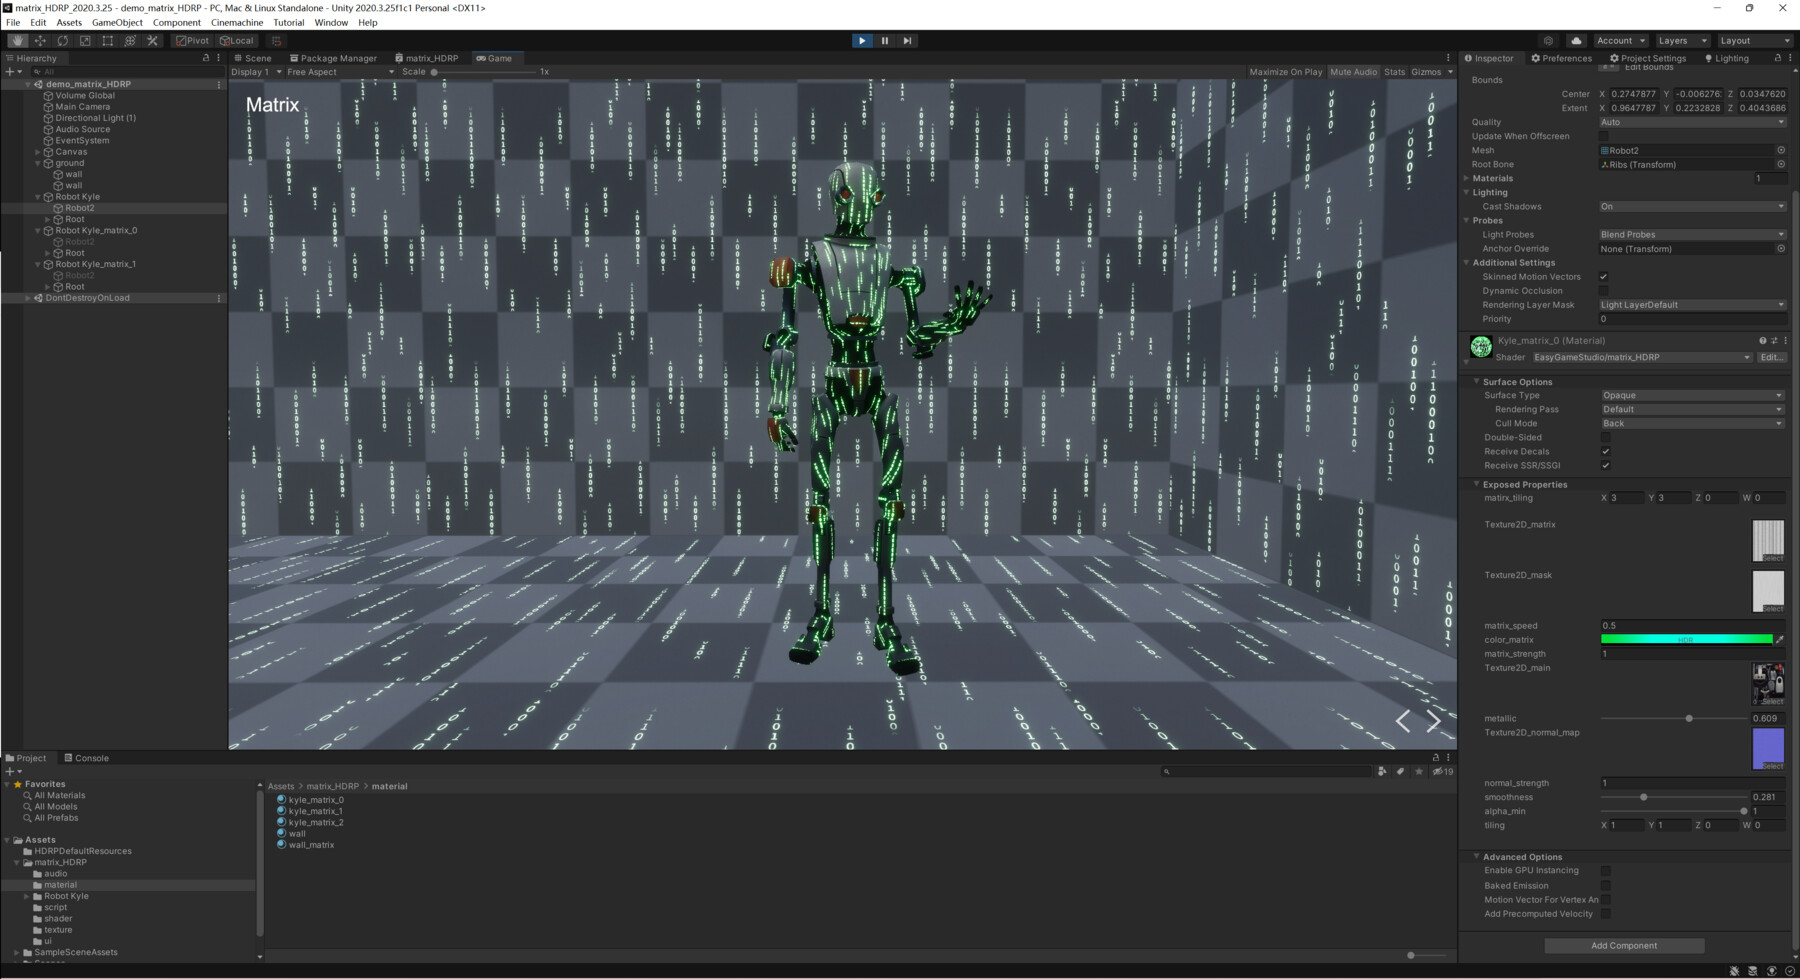Click the Add Component button
This screenshot has width=1800, height=979.
[1623, 945]
